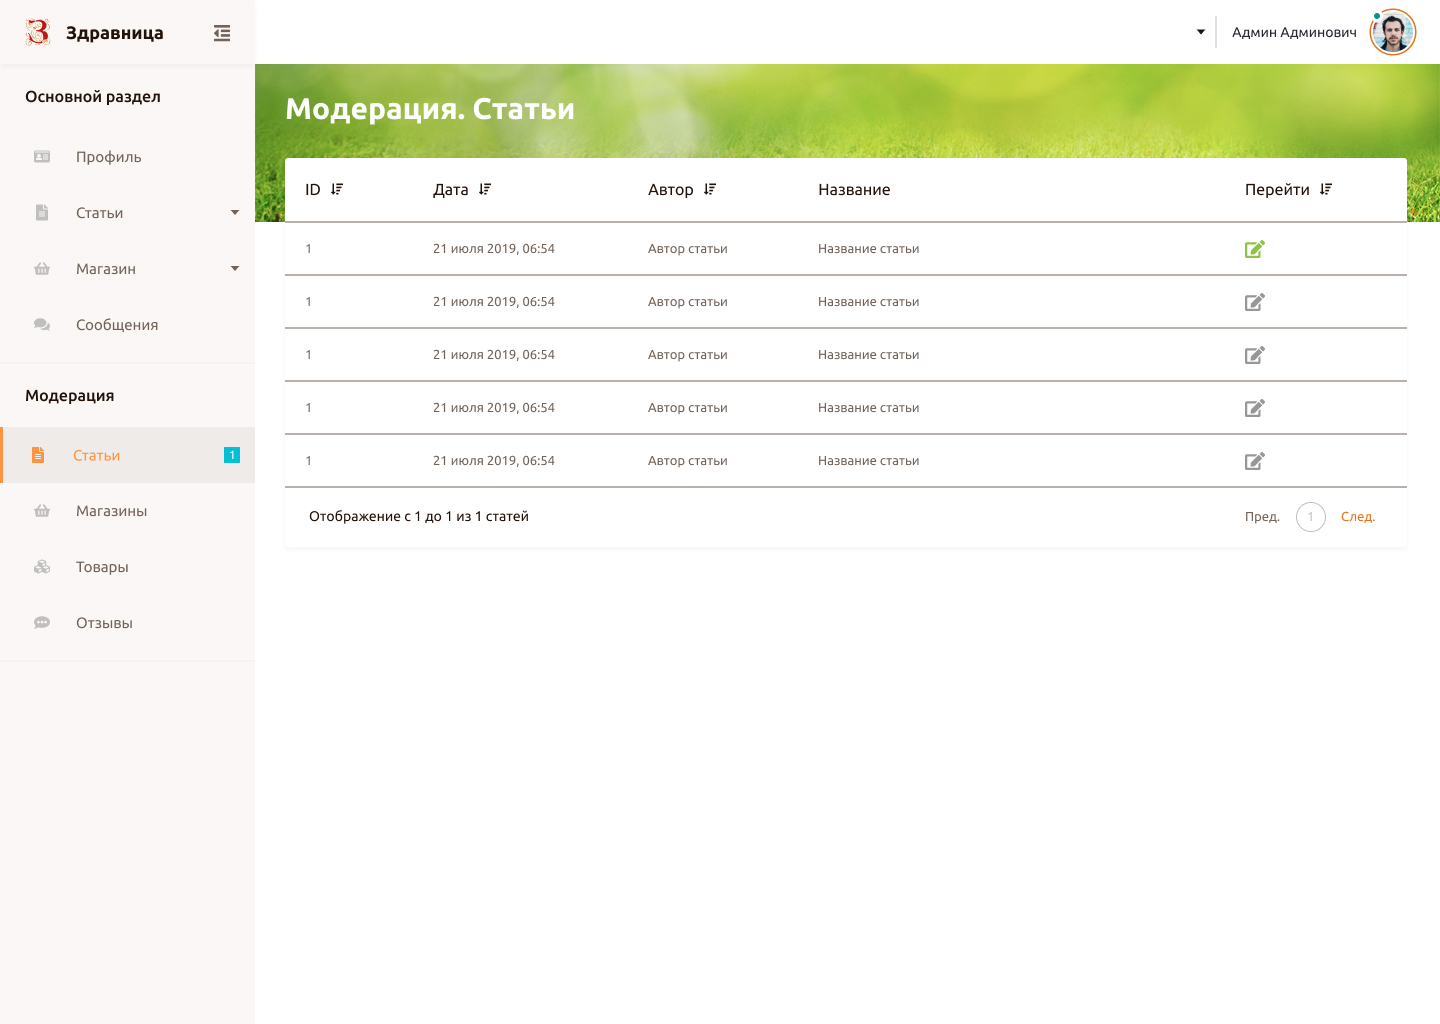Click the chat bubbles icon beside Сообщения
1440x1024 pixels.
coord(42,325)
